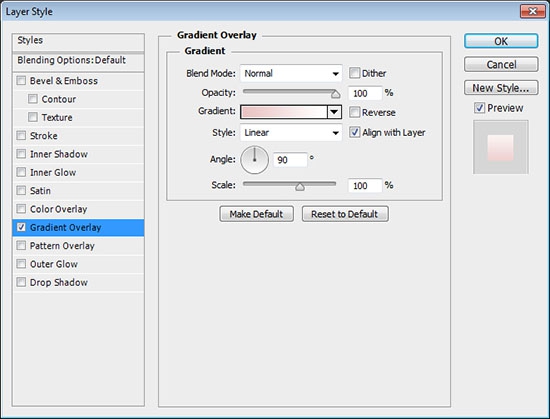Enable the Drop Shadow effect checkbox
550x419 pixels.
click(x=21, y=282)
